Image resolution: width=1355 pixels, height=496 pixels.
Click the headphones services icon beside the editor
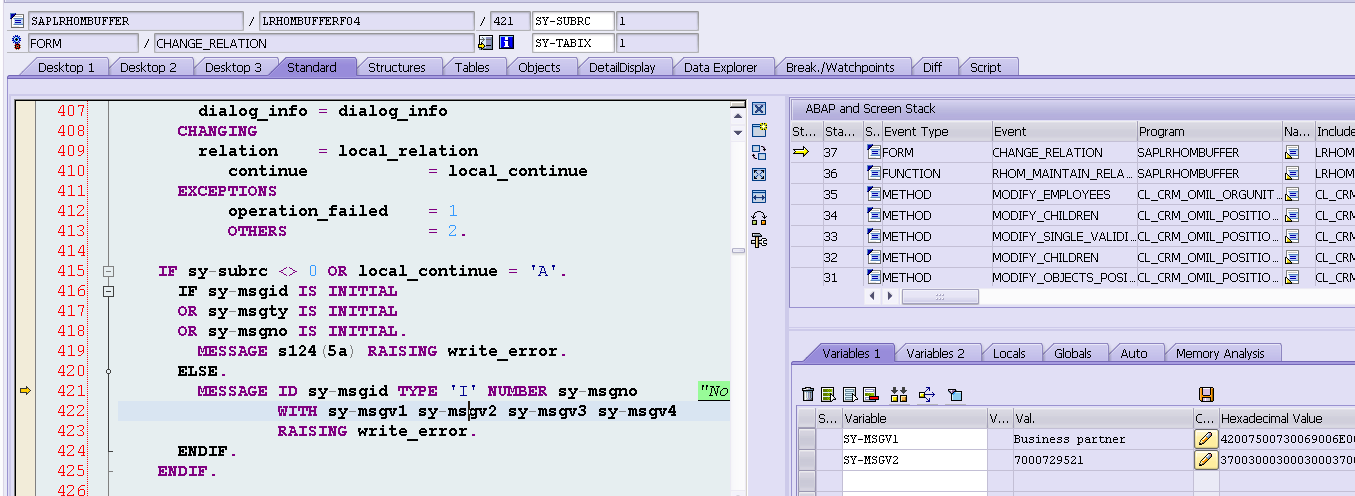759,218
